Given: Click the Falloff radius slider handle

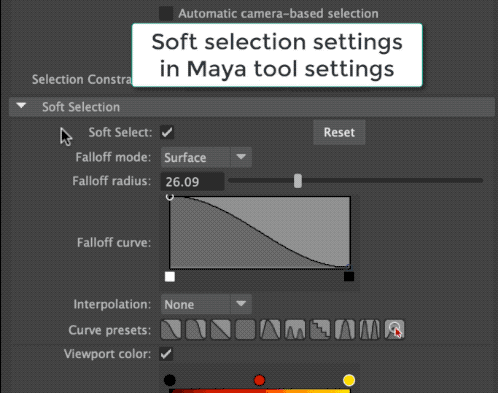Looking at the screenshot, I should point(298,181).
